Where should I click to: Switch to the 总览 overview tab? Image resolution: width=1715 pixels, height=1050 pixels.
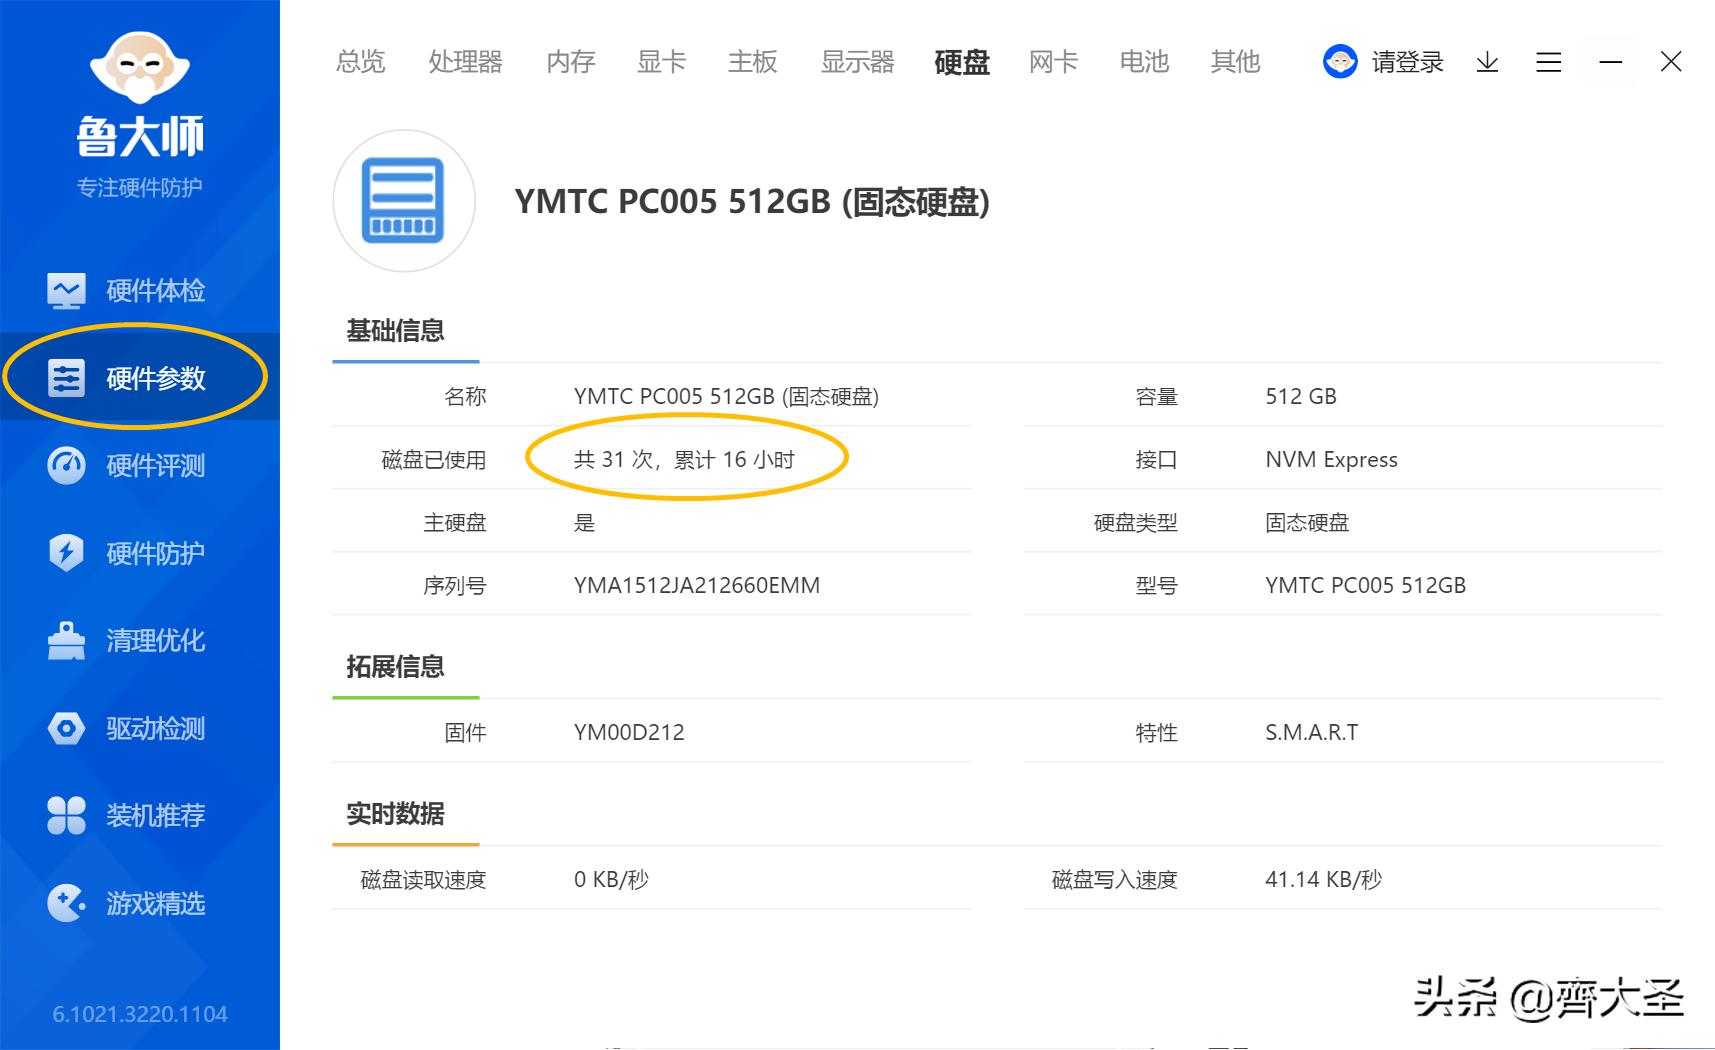(359, 62)
